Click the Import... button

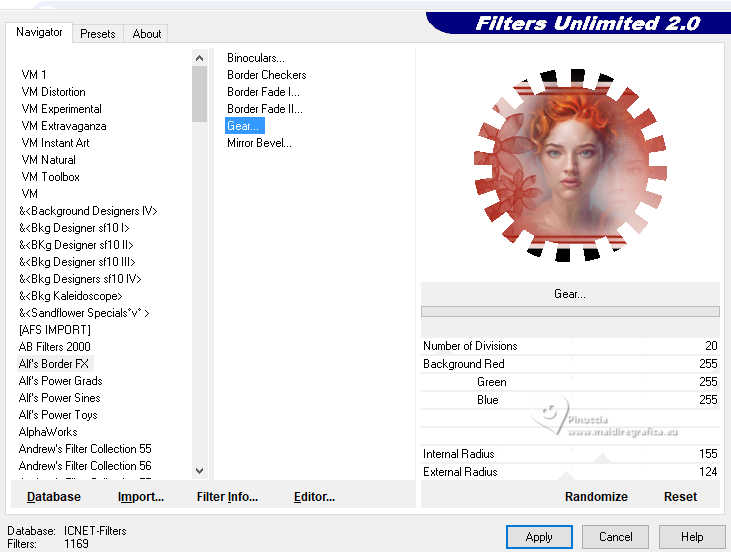(141, 497)
